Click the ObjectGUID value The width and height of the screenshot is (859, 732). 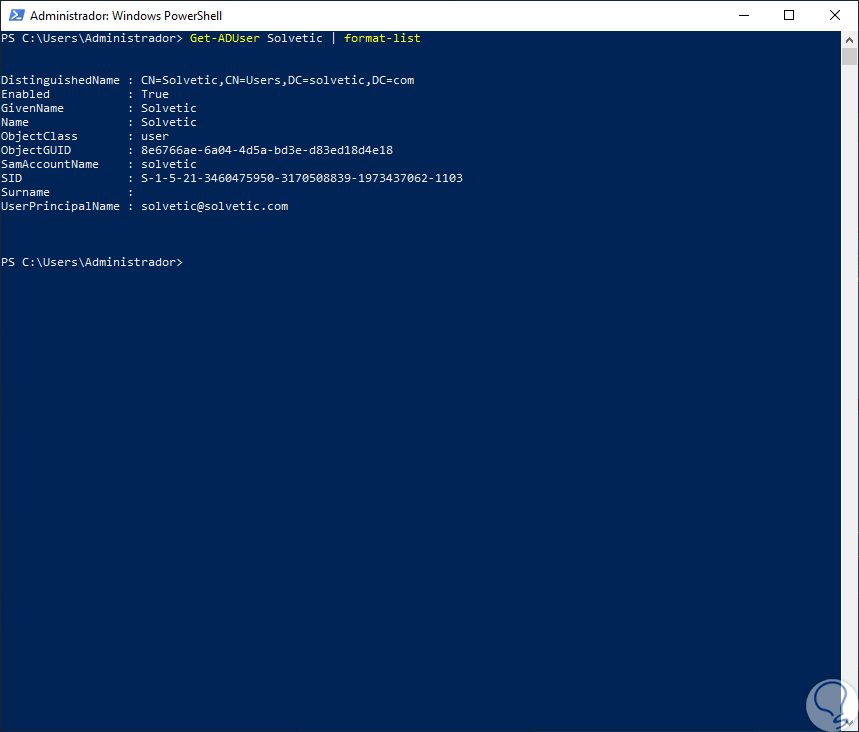tap(266, 150)
